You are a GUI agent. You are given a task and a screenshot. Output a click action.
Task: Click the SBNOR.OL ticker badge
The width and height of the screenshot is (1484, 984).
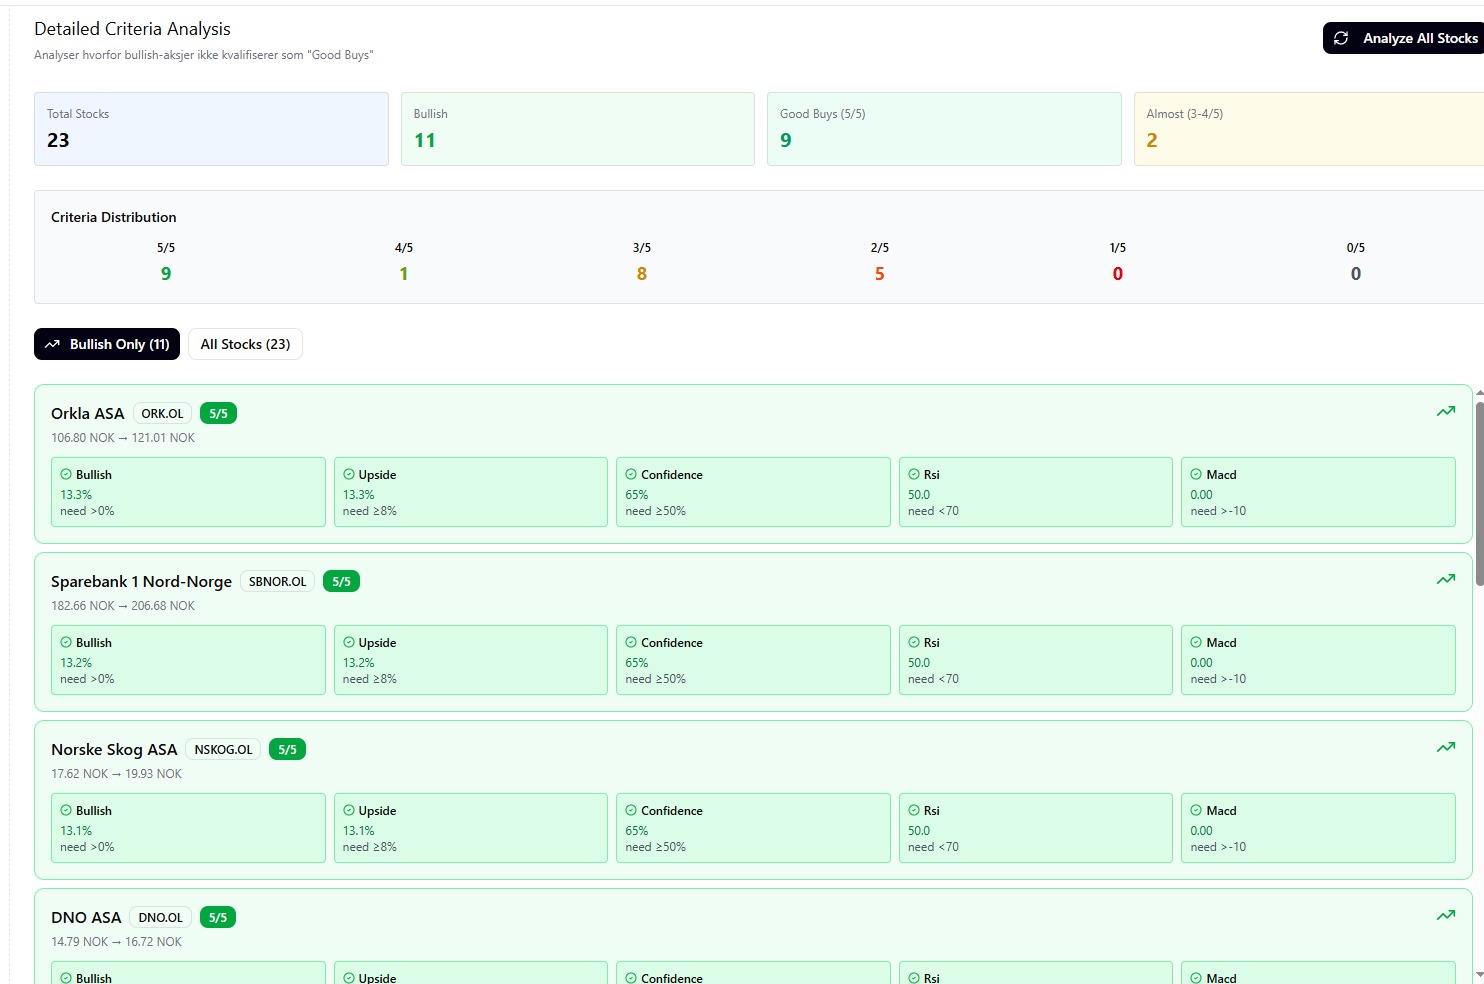pos(277,582)
